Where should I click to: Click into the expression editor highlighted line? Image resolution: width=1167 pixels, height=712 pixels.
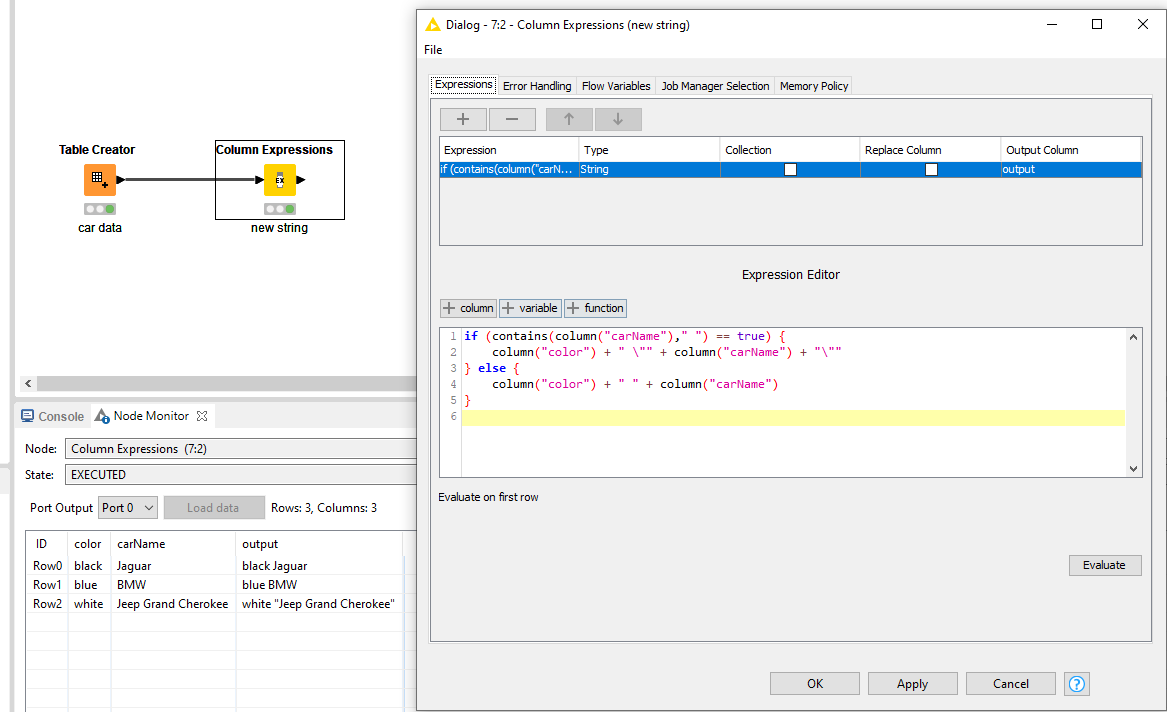[793, 417]
